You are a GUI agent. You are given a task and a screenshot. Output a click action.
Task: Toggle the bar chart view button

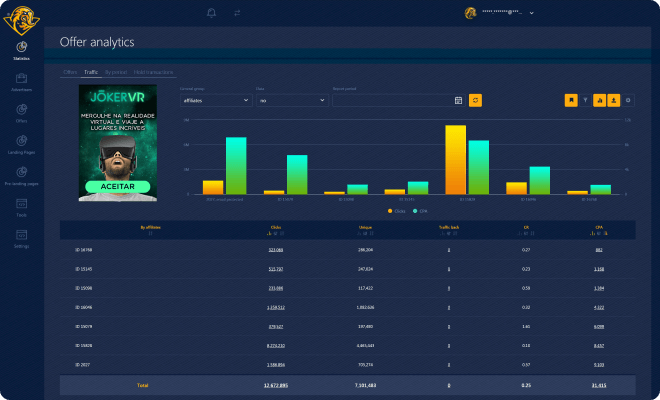[x=599, y=100]
